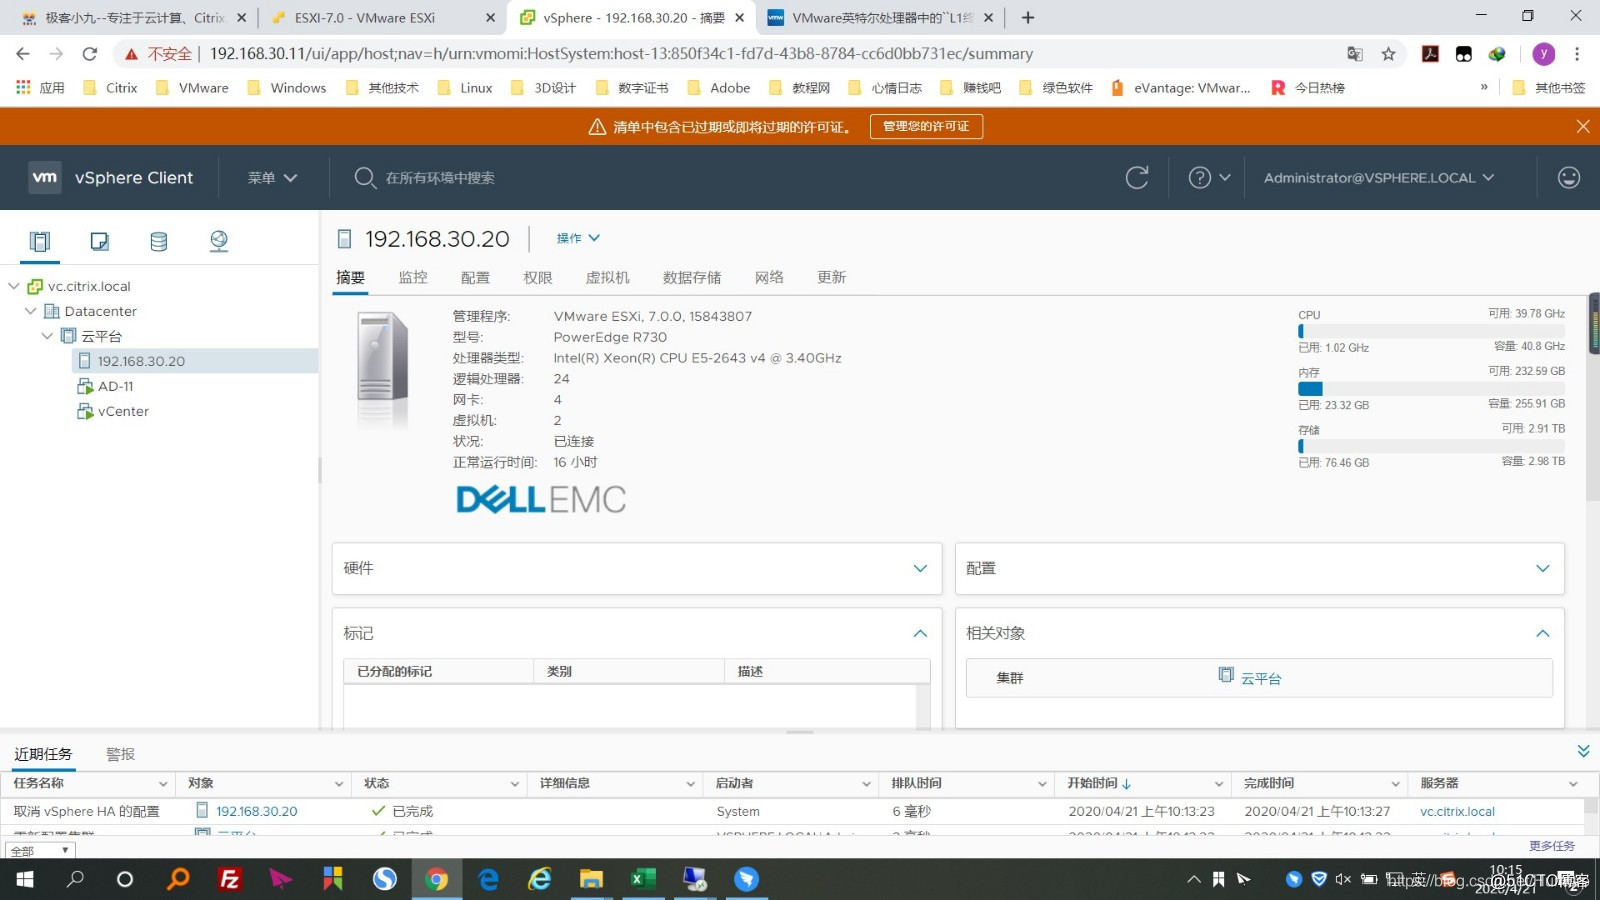This screenshot has width=1600, height=900.
Task: Switch to the 更新 tab
Action: pyautogui.click(x=832, y=277)
